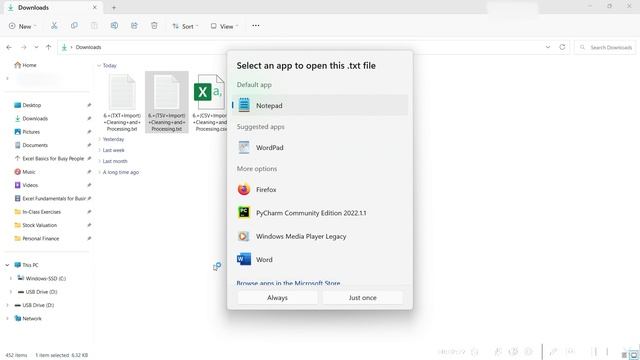Open the Sort dropdown

[185, 26]
